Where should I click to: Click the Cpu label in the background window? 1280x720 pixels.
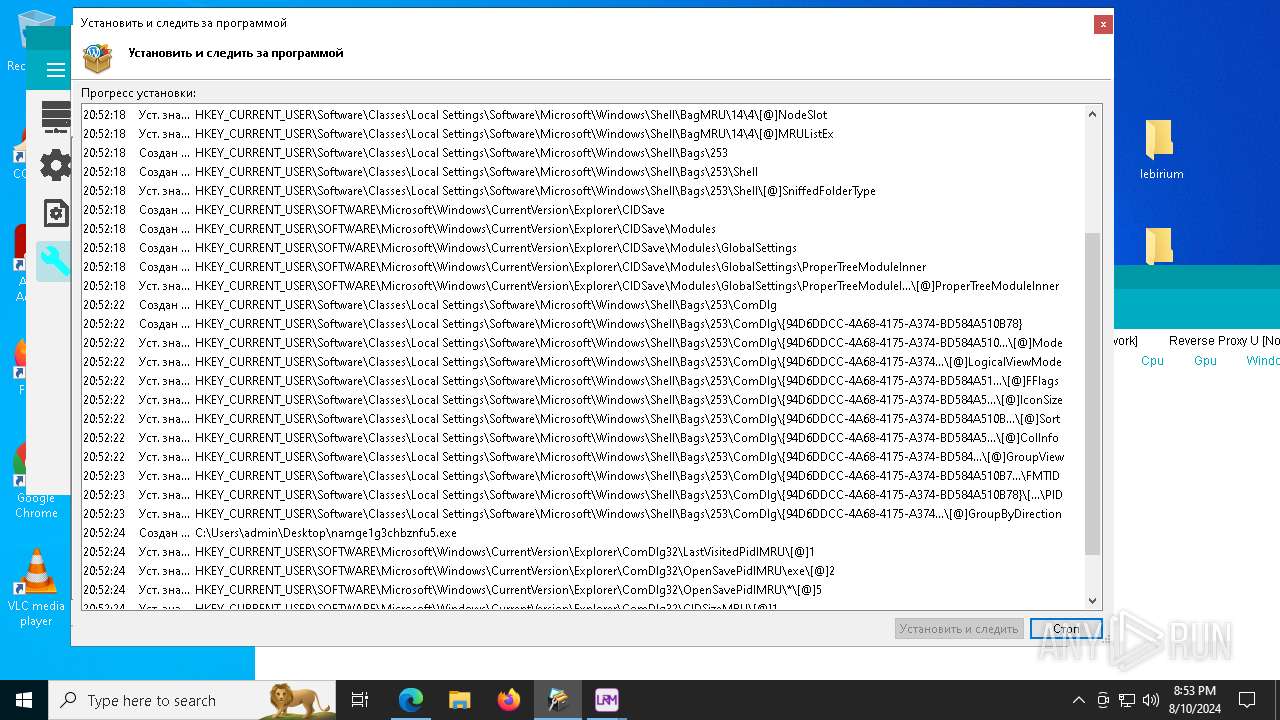1152,360
